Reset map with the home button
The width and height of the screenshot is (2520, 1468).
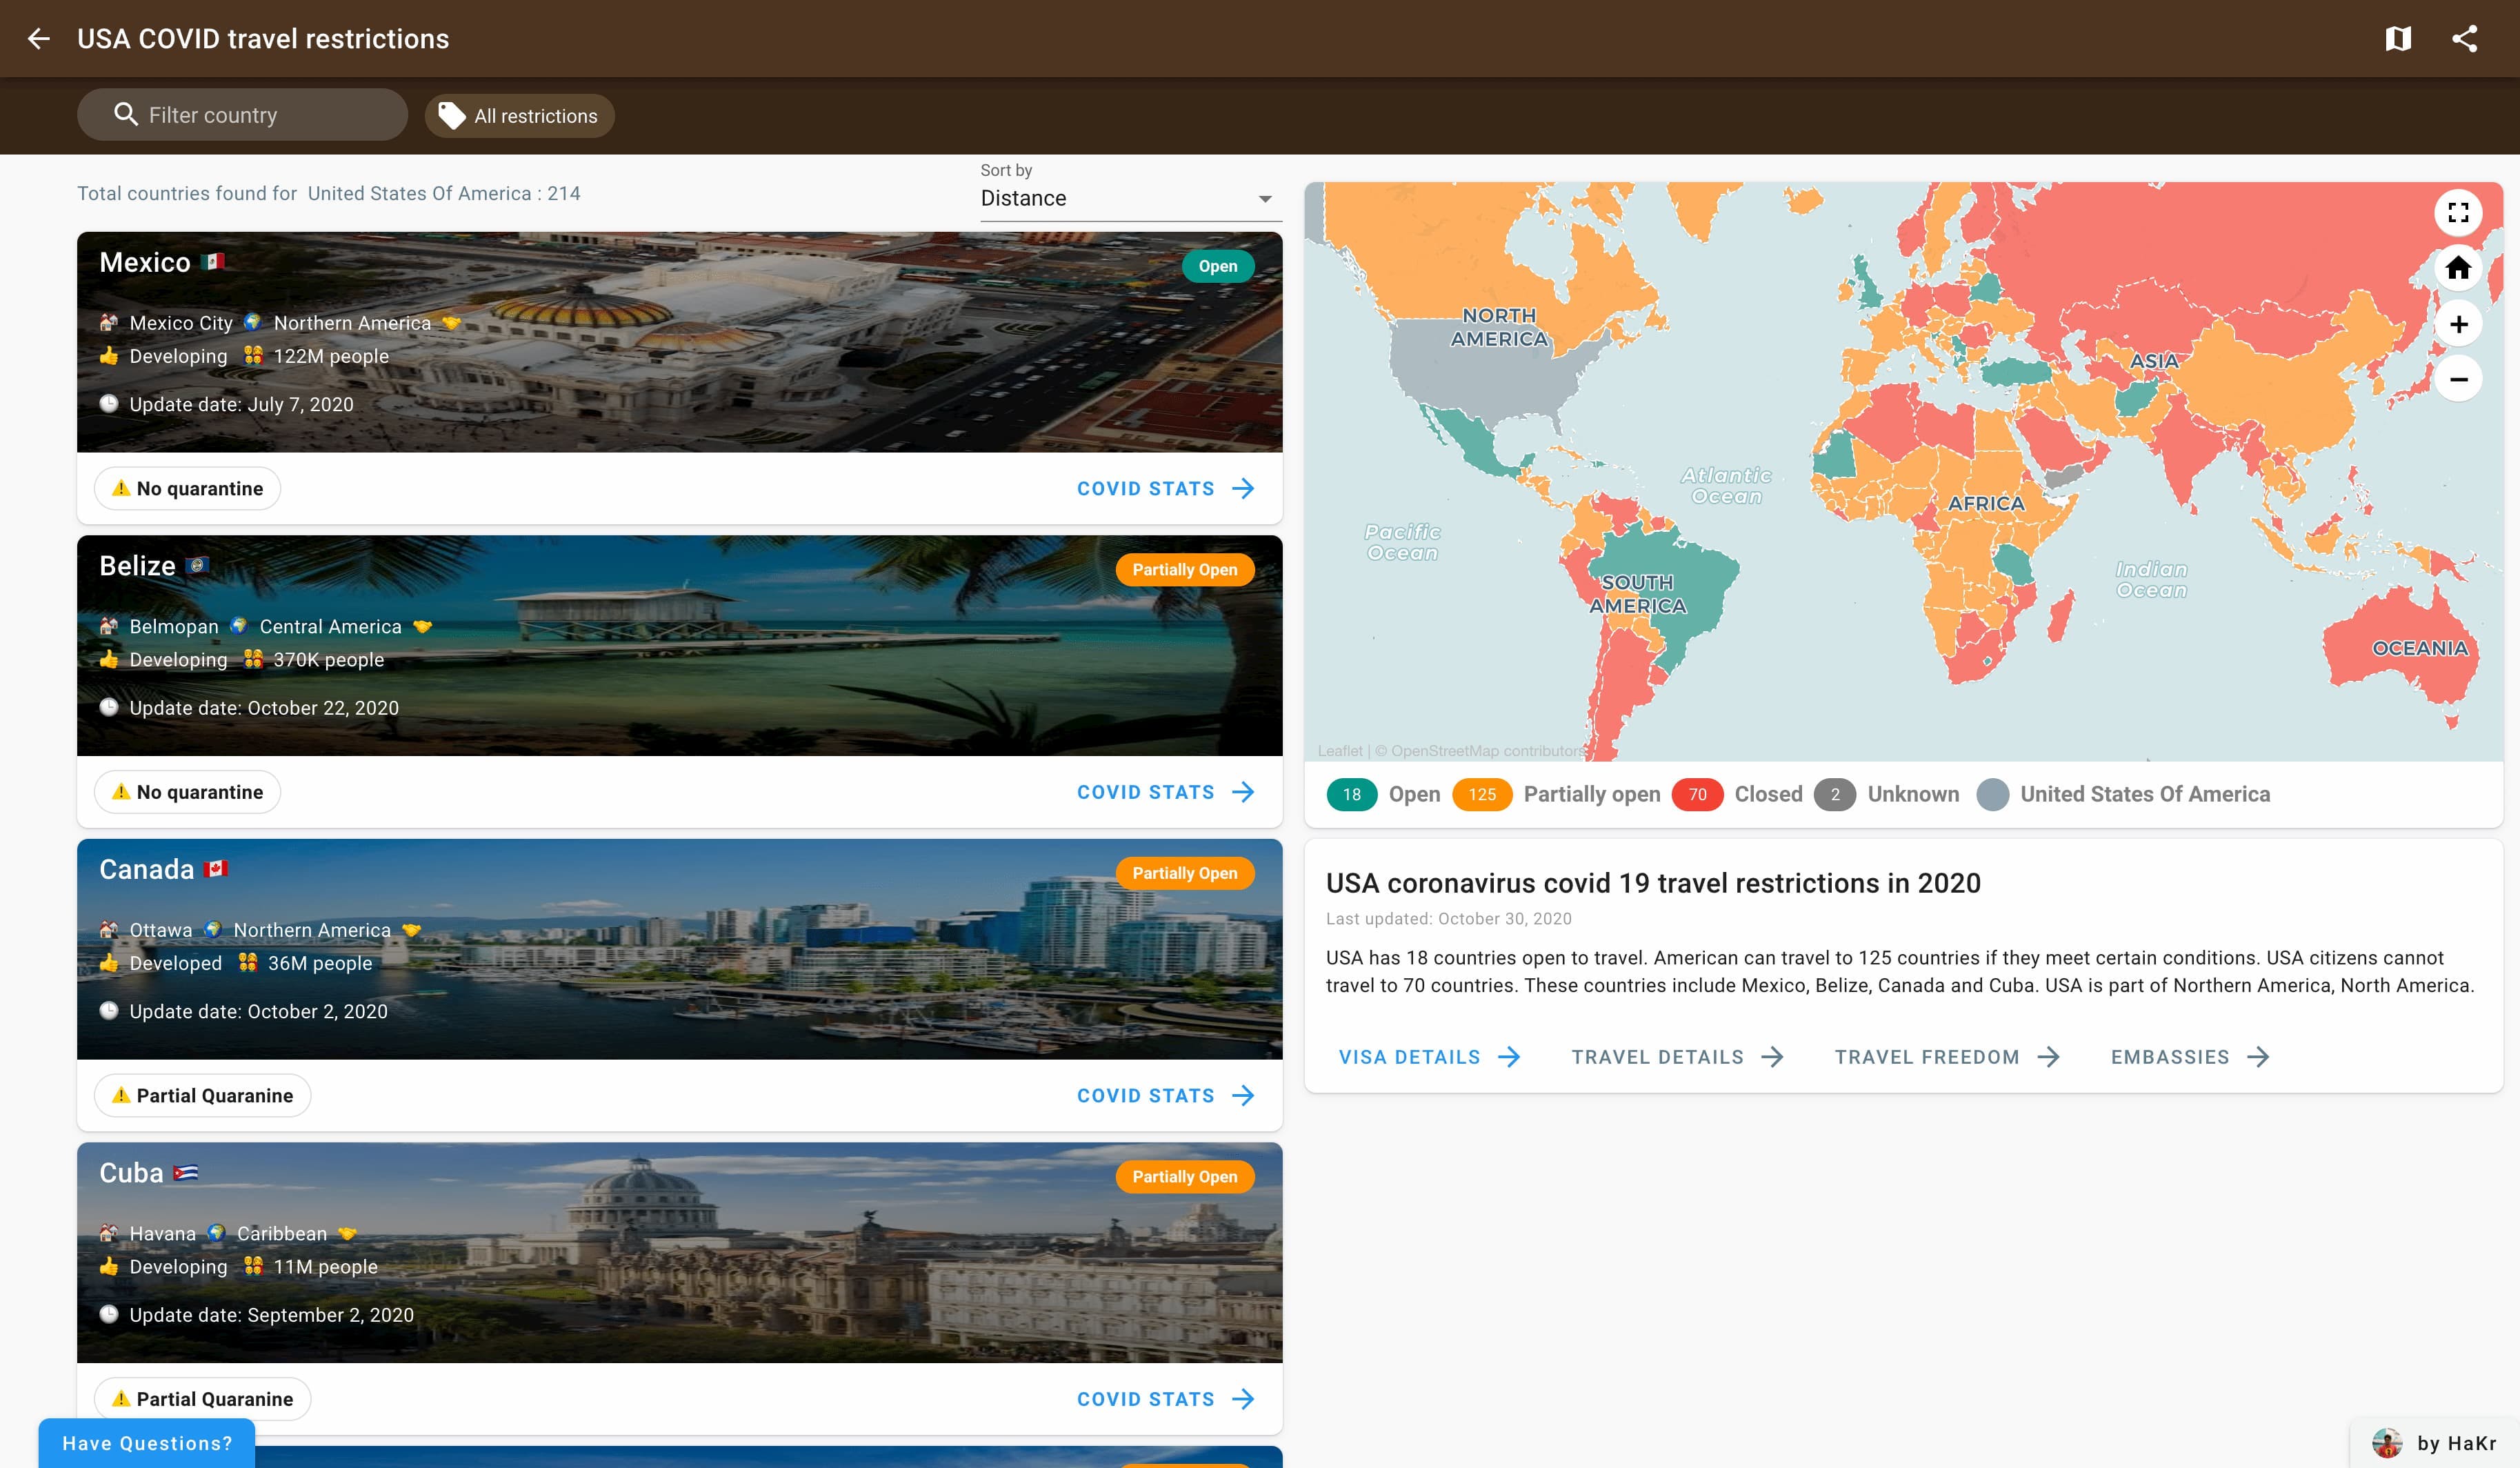pyautogui.click(x=2457, y=268)
